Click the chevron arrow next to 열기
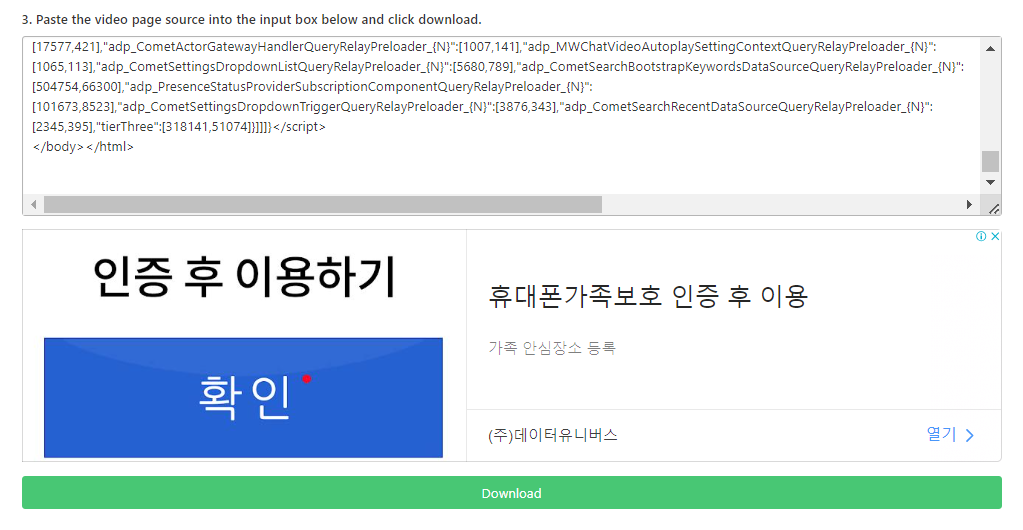1023x530 pixels. [x=970, y=435]
